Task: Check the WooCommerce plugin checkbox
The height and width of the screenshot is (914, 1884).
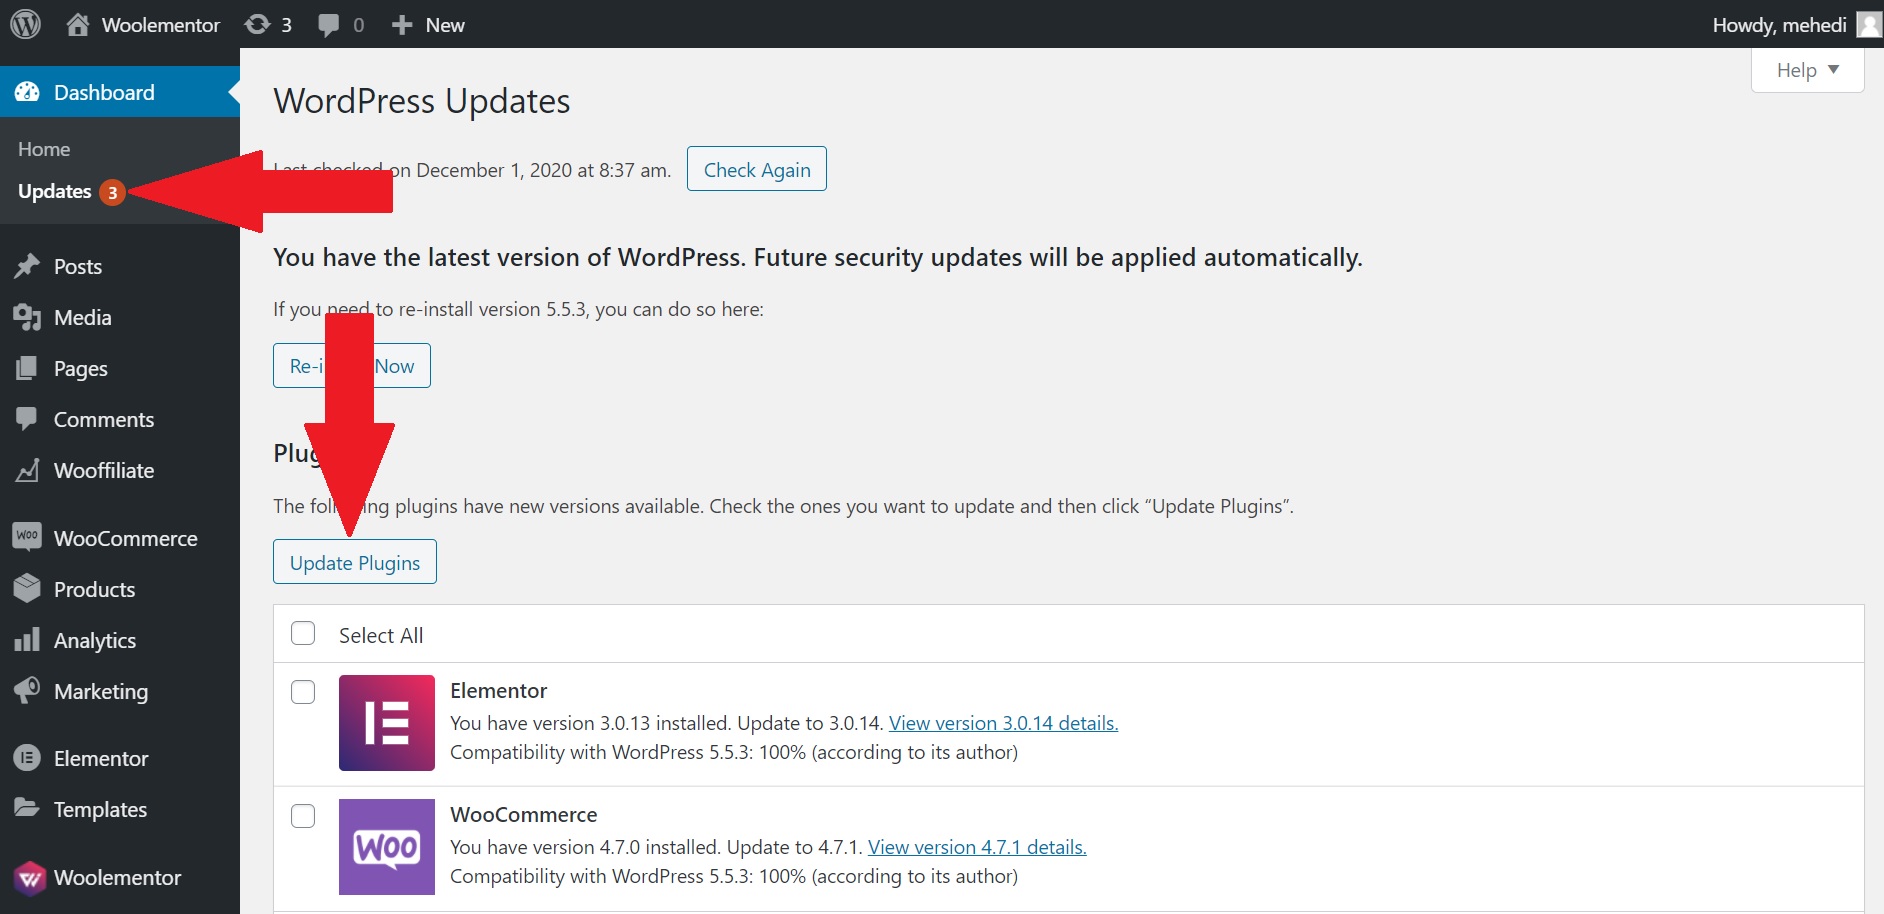Action: pos(303,816)
